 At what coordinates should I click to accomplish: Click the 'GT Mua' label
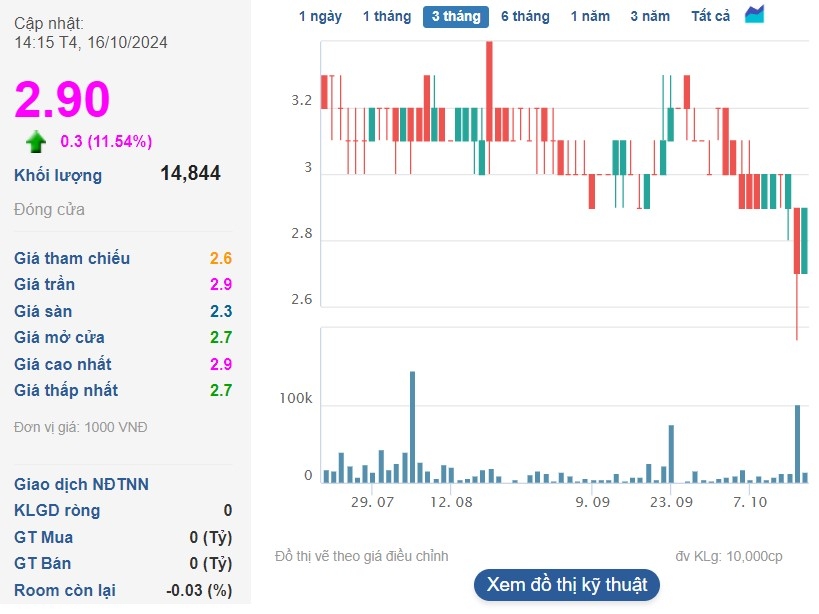coord(43,537)
